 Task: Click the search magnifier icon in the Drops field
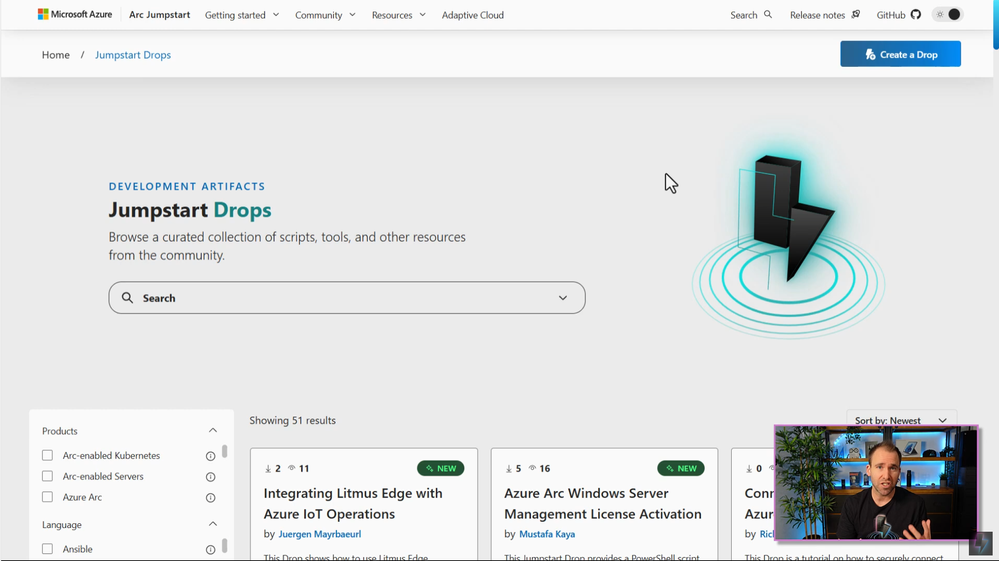[x=127, y=297]
